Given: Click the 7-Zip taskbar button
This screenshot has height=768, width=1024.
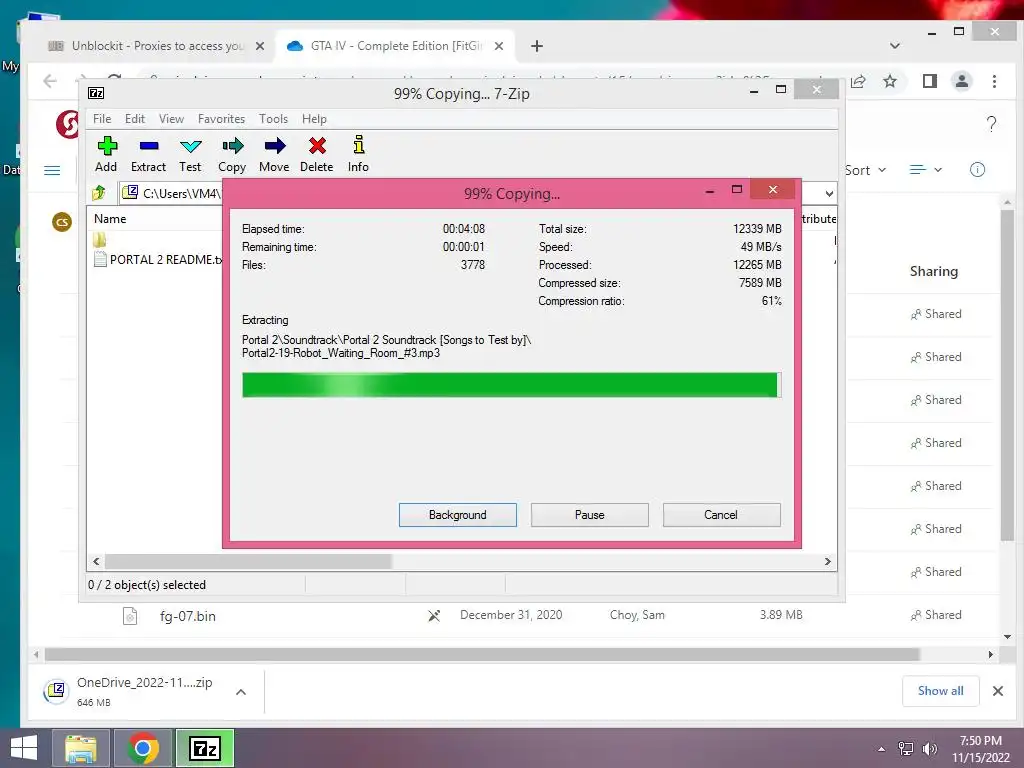Looking at the screenshot, I should [x=204, y=748].
